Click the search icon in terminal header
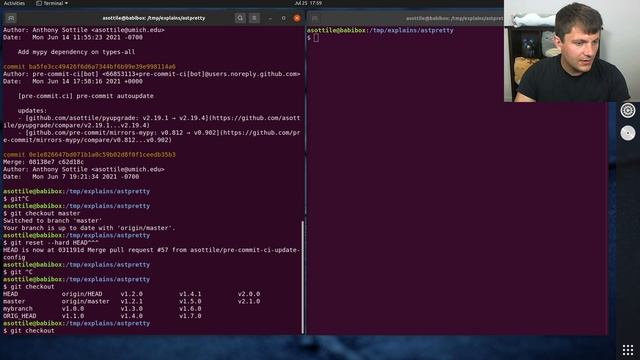Image resolution: width=640 pixels, height=360 pixels. point(240,18)
